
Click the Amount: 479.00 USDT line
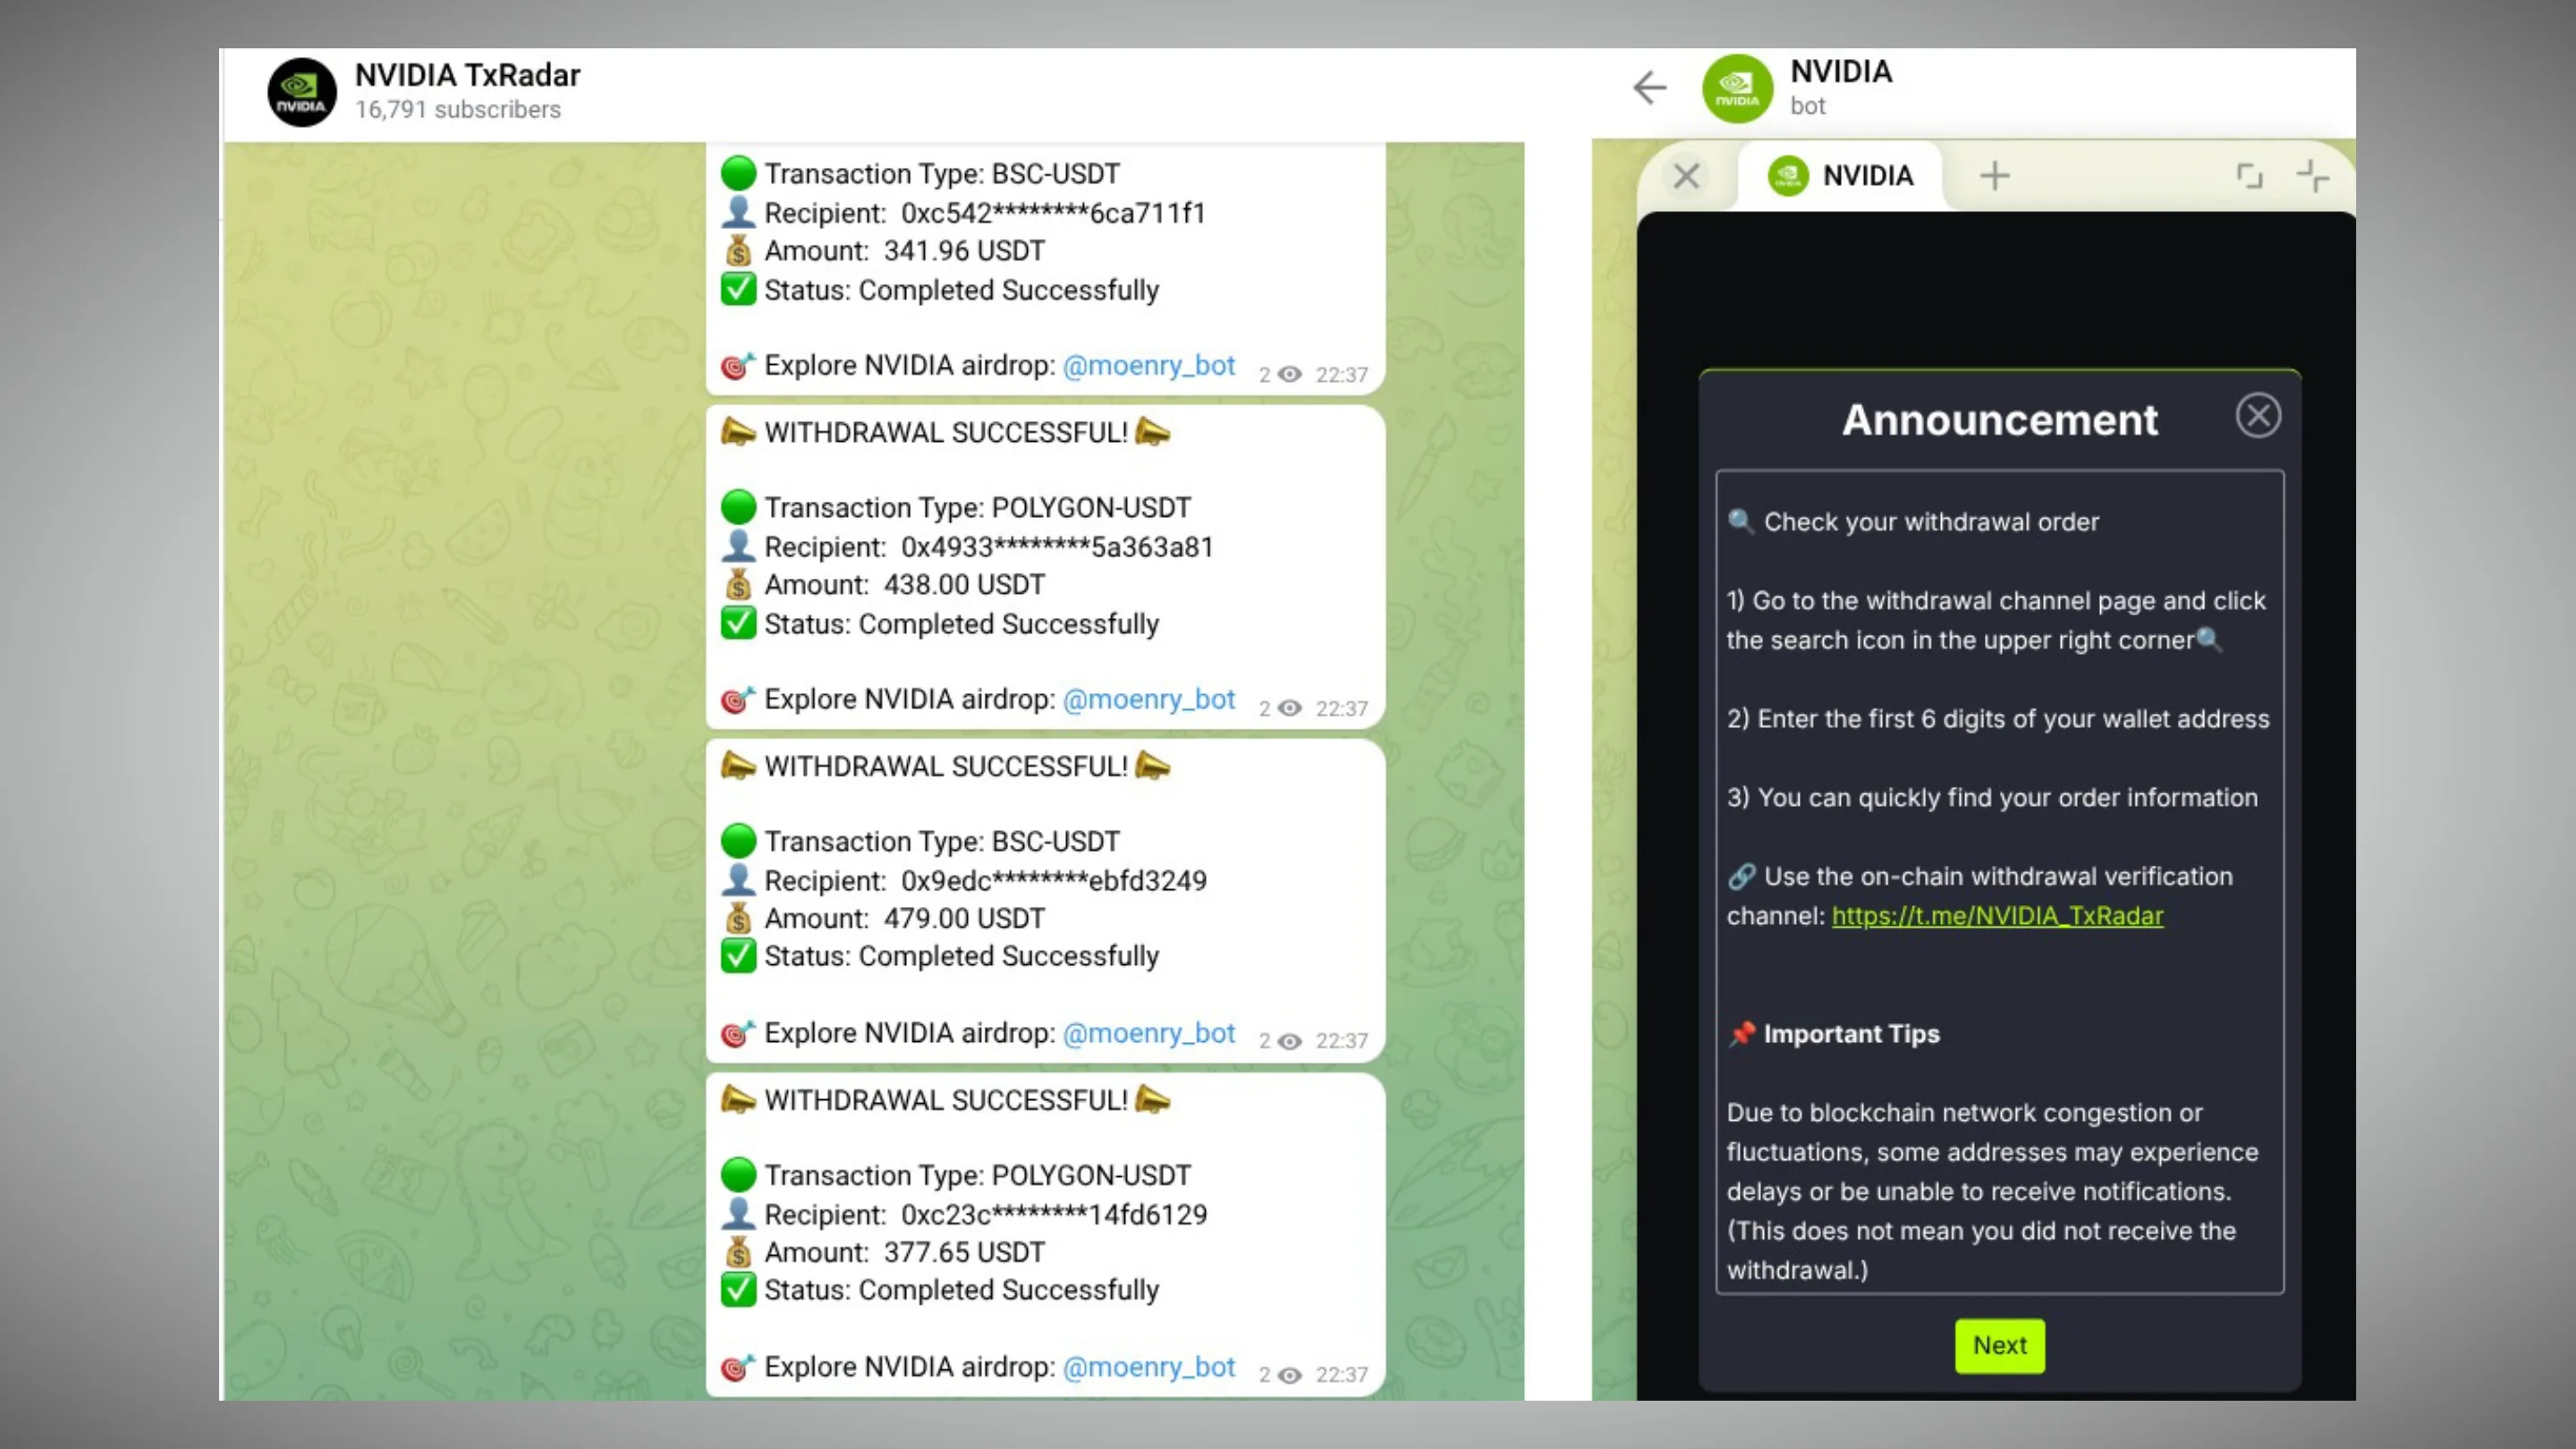(x=904, y=919)
